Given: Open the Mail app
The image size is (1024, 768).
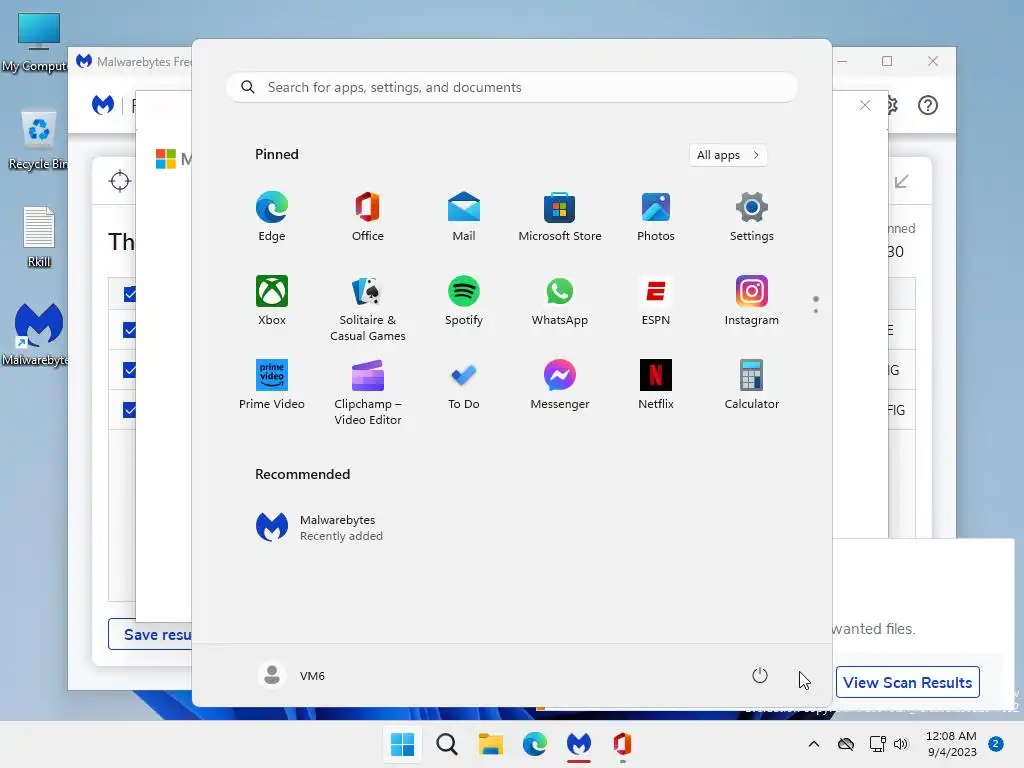Looking at the screenshot, I should [464, 217].
